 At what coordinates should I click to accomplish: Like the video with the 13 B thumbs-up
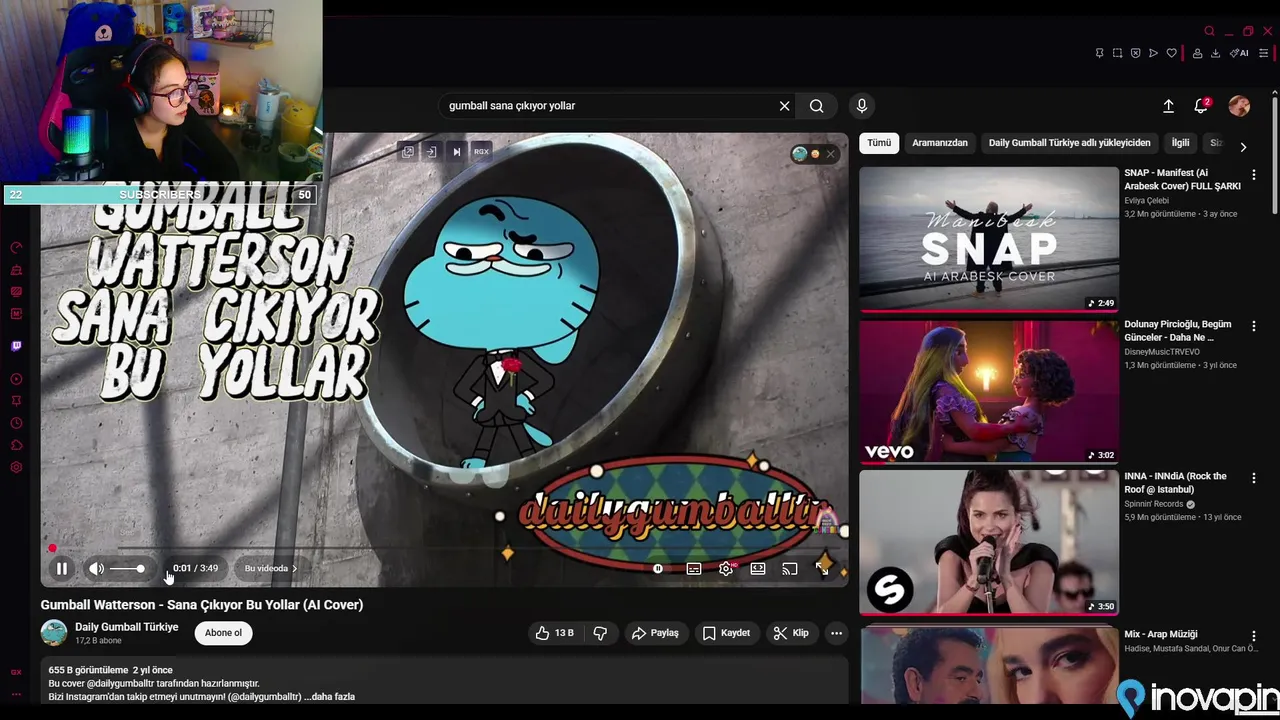554,633
